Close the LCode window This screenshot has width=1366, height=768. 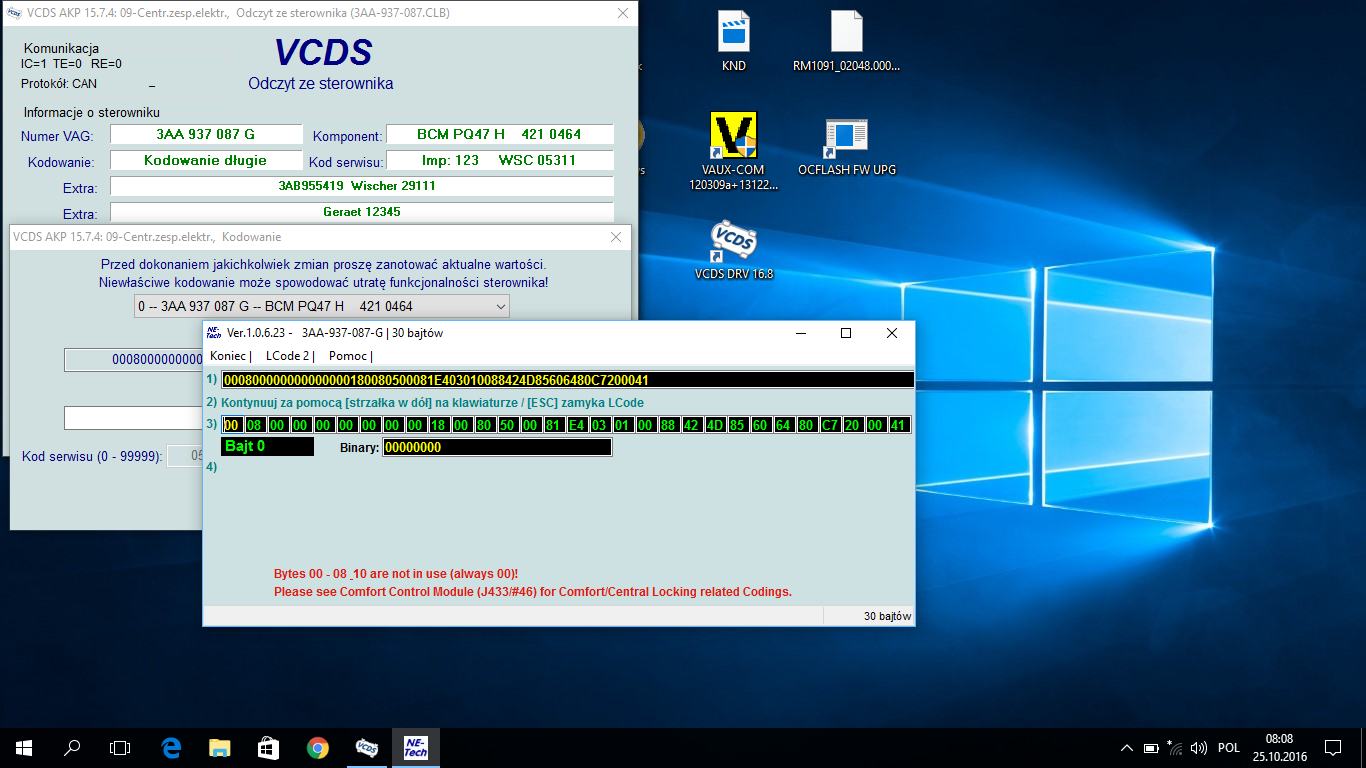tap(892, 333)
